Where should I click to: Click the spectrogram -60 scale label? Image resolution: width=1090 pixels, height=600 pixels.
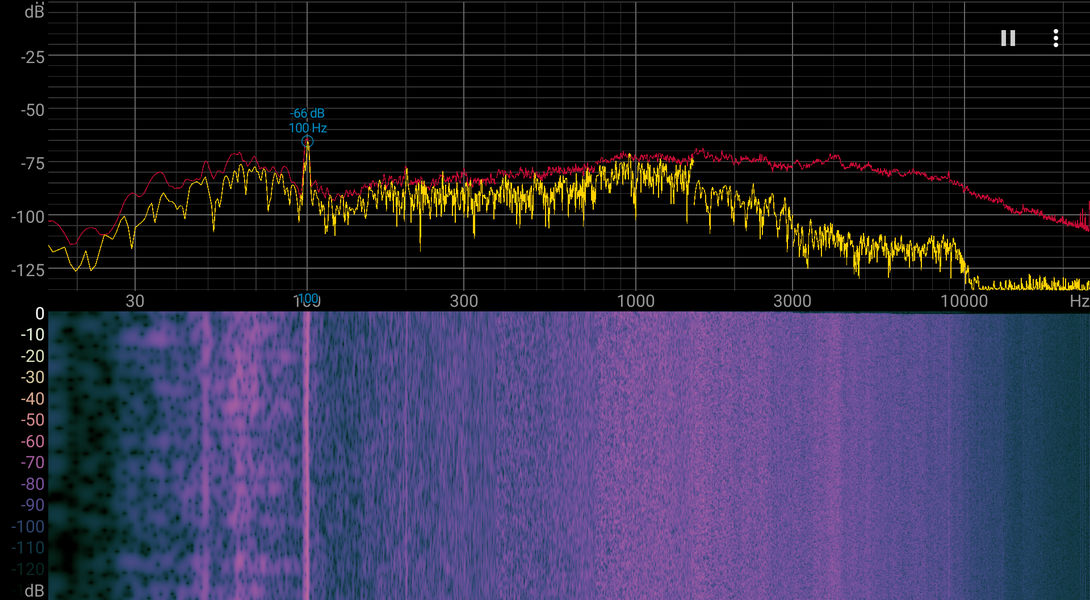click(32, 441)
